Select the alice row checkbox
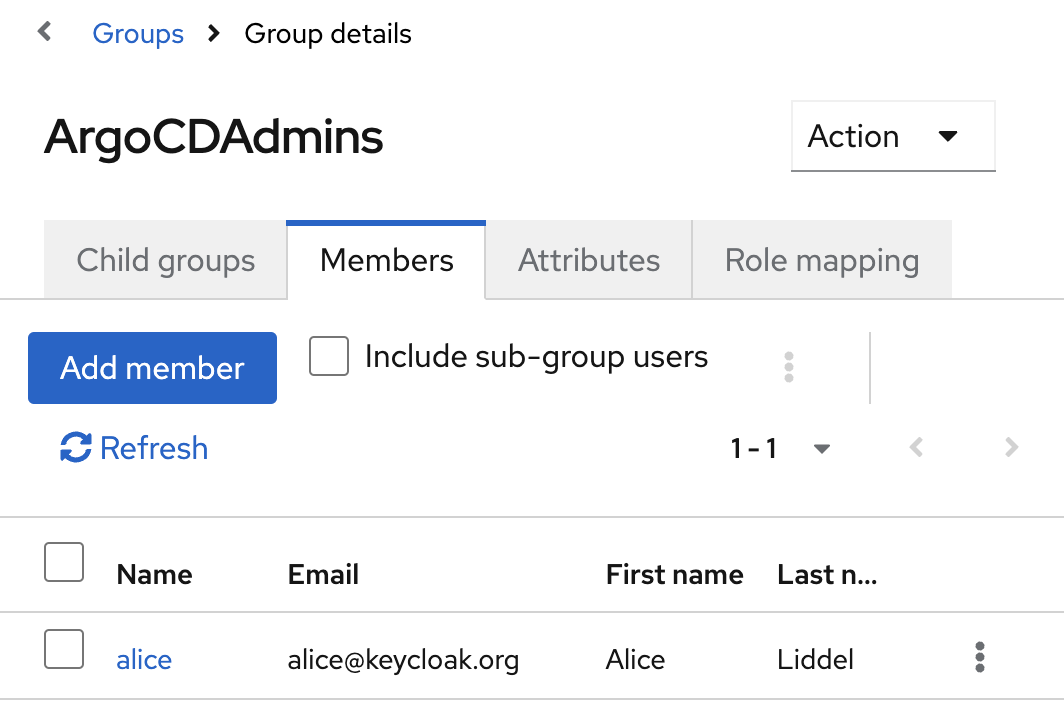Screen dimensions: 1064x724 point(64,649)
